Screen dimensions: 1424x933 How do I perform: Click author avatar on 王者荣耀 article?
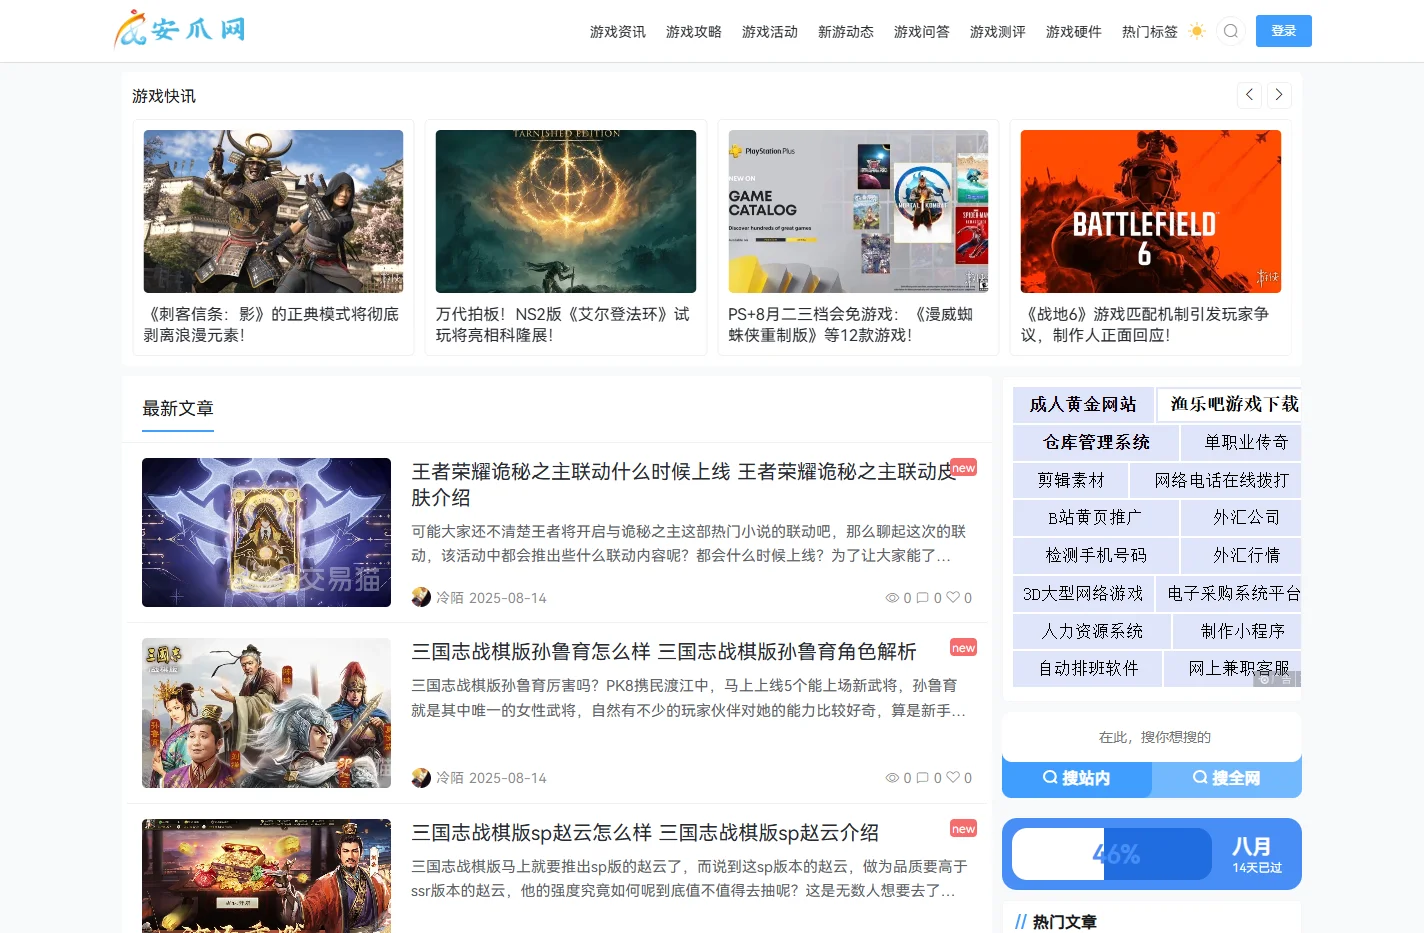[x=421, y=597]
